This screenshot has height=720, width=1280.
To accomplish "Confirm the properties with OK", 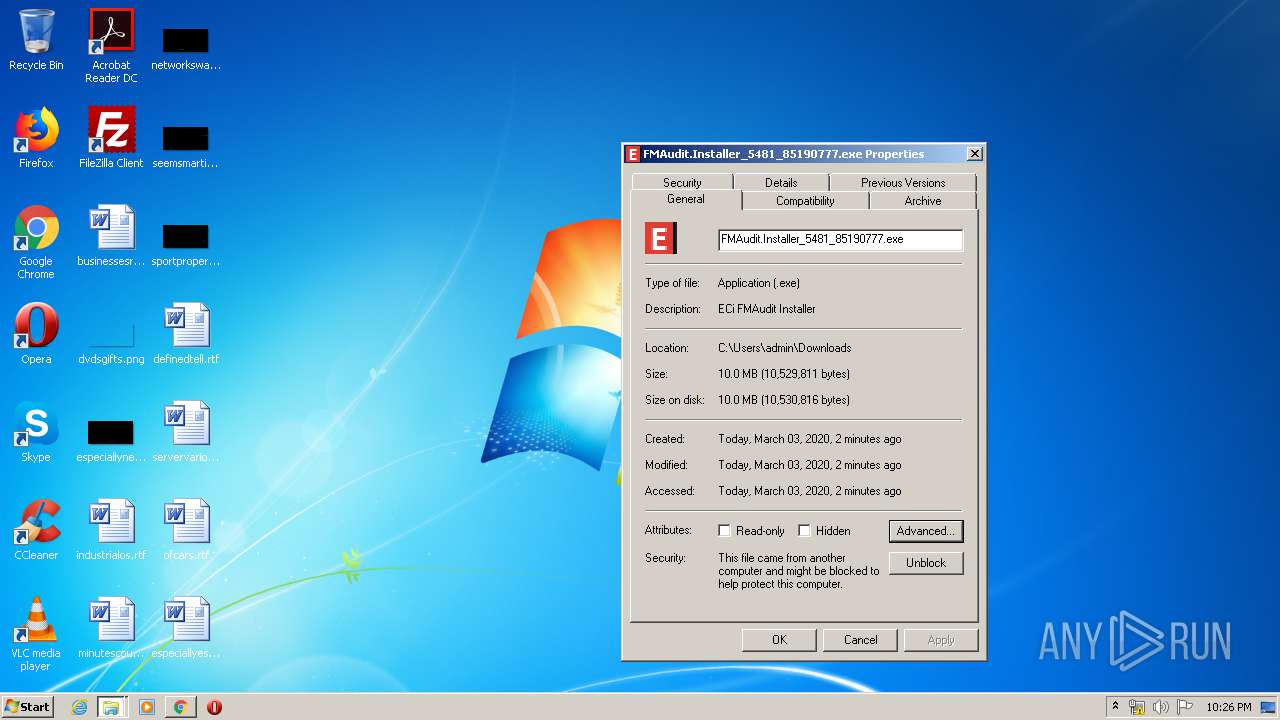I will 779,640.
